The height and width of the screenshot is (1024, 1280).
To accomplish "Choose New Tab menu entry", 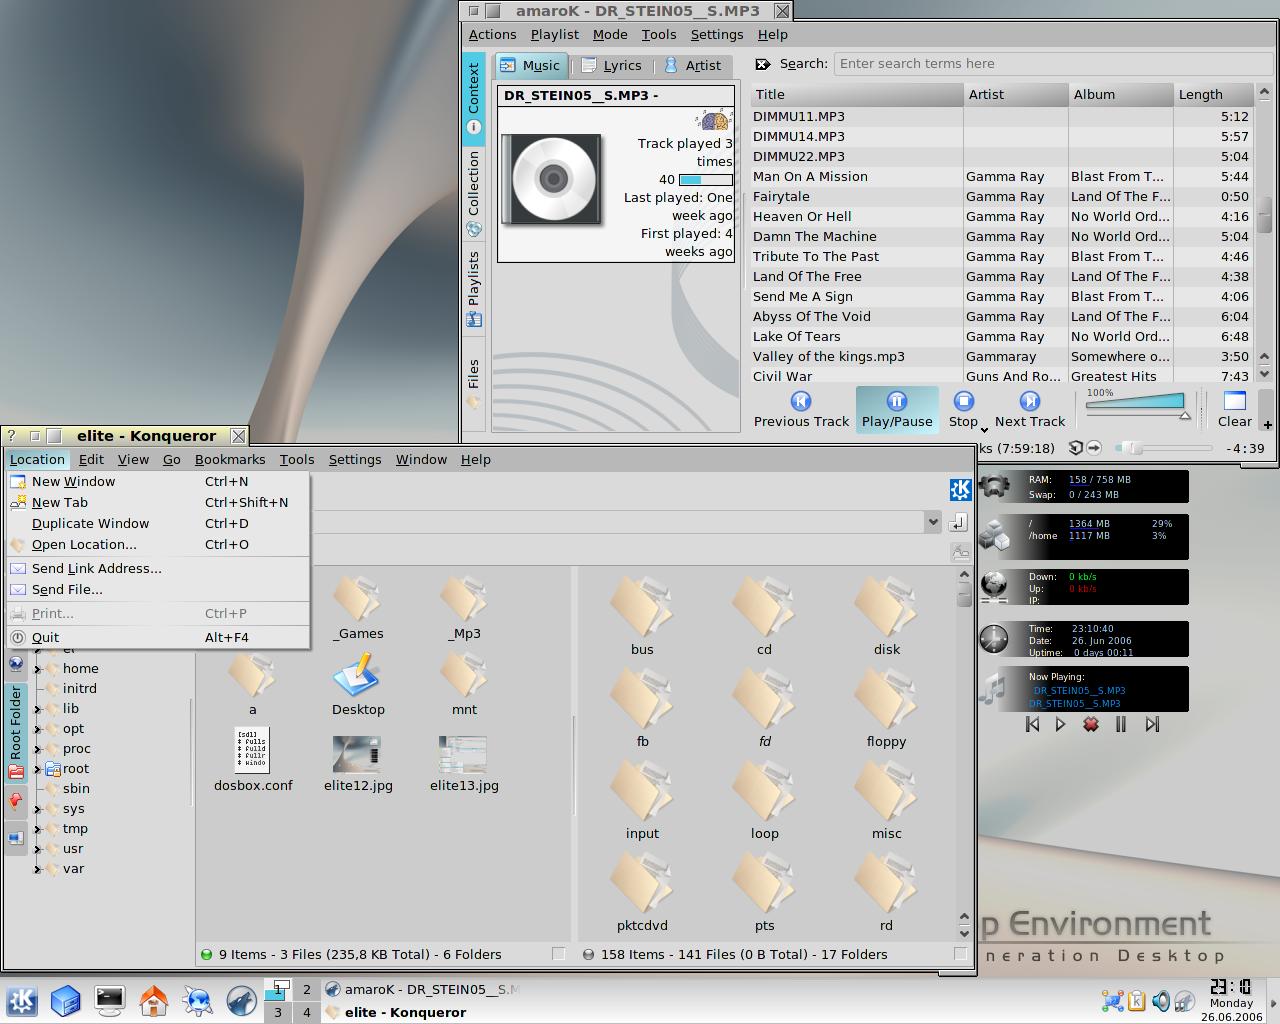I will pyautogui.click(x=157, y=502).
